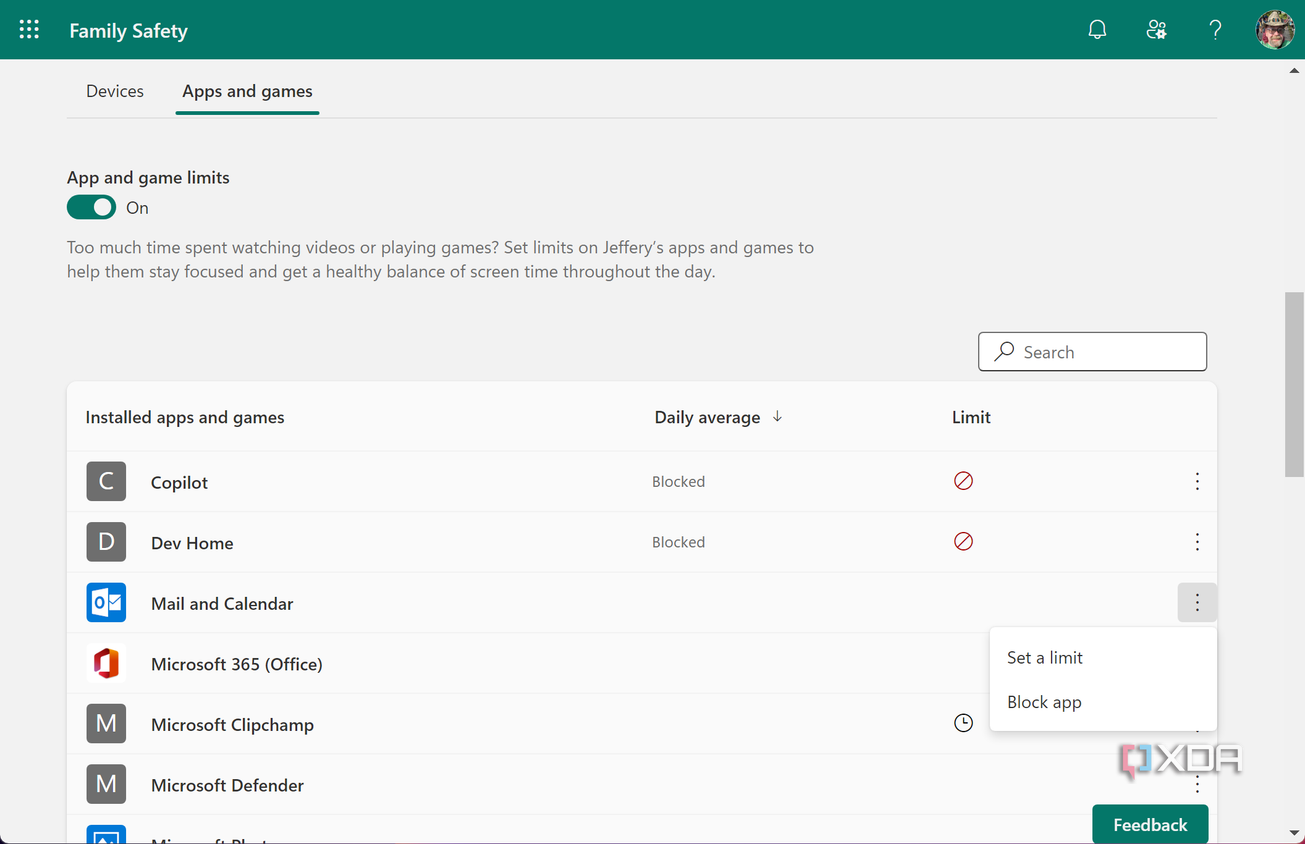
Task: Select the Microsoft Clipchamp name
Action: click(232, 725)
